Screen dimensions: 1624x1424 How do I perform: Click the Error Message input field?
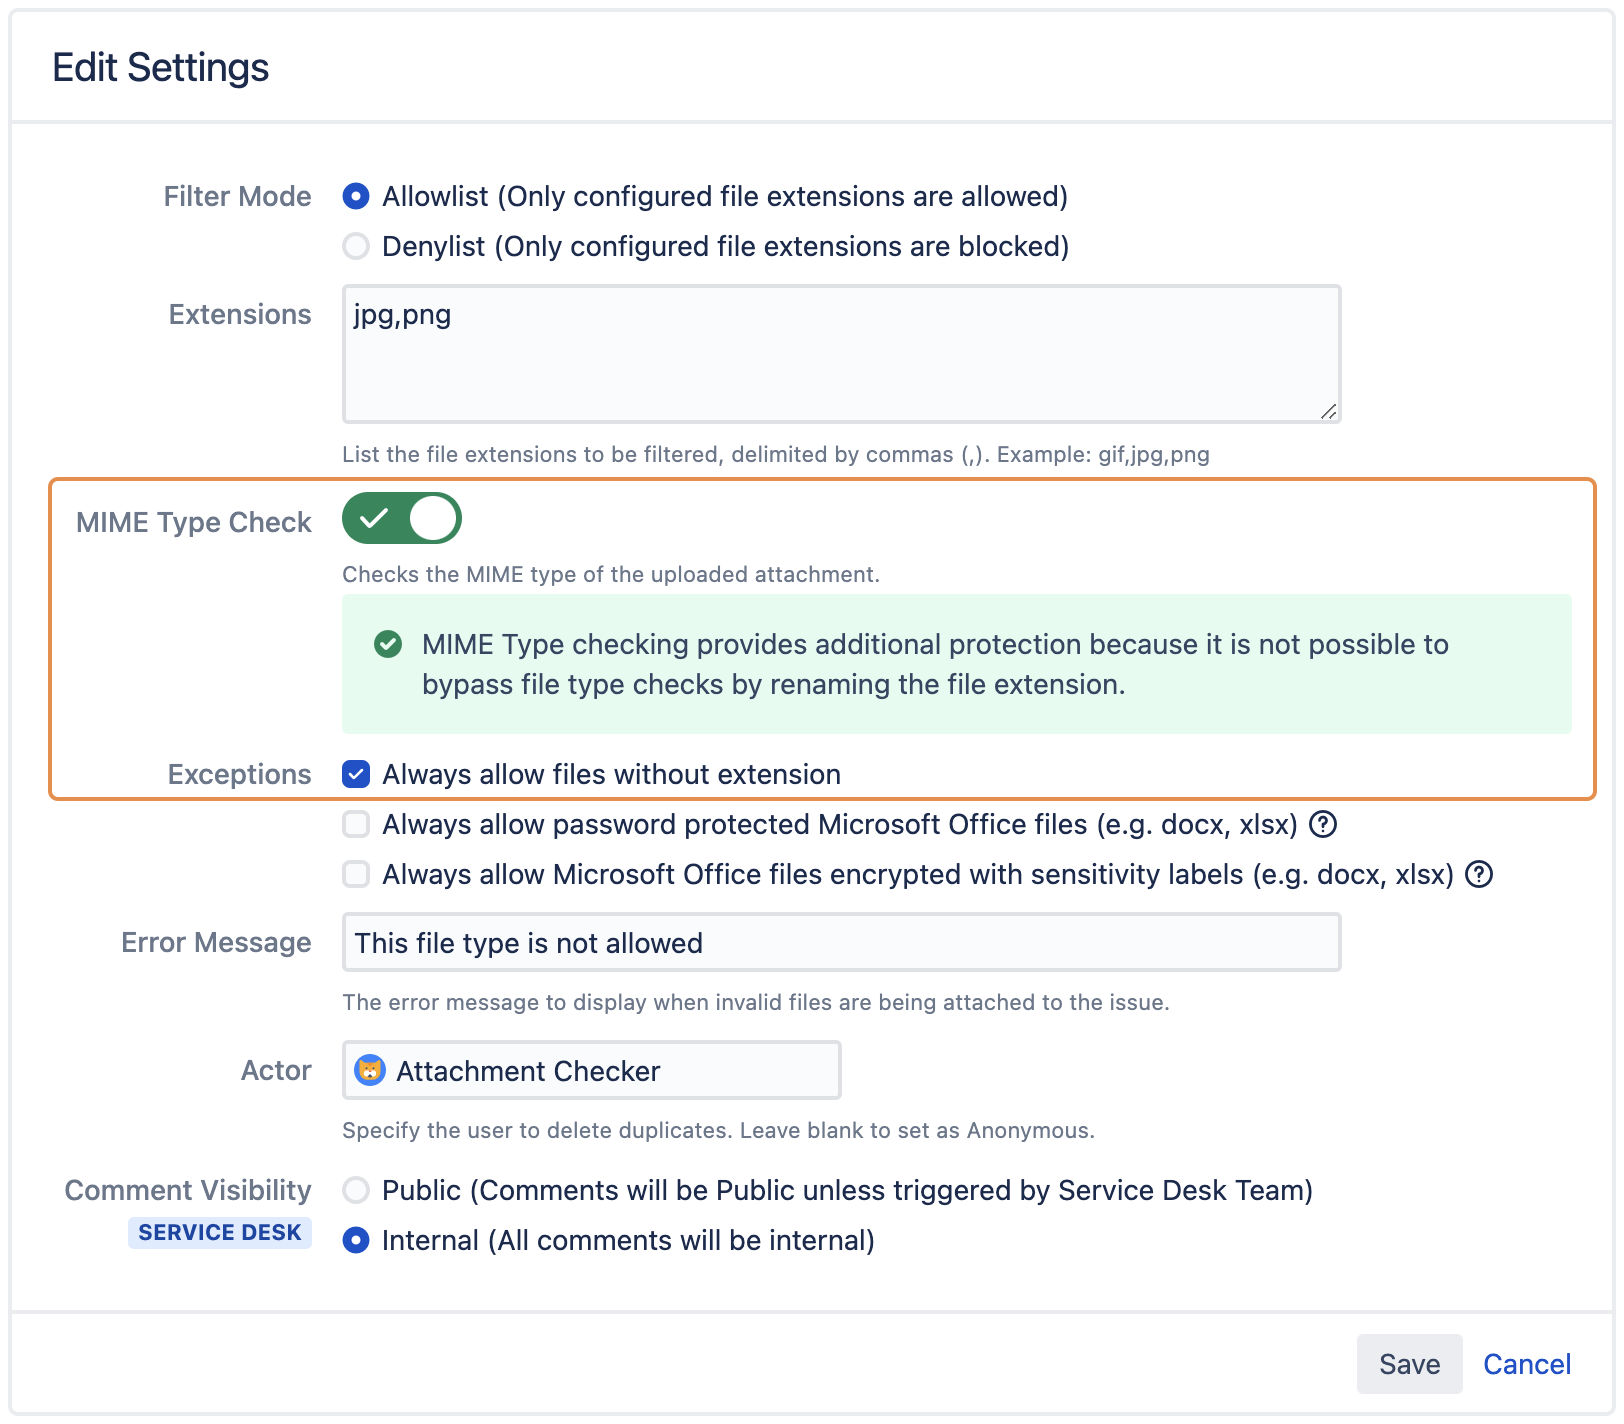click(840, 942)
